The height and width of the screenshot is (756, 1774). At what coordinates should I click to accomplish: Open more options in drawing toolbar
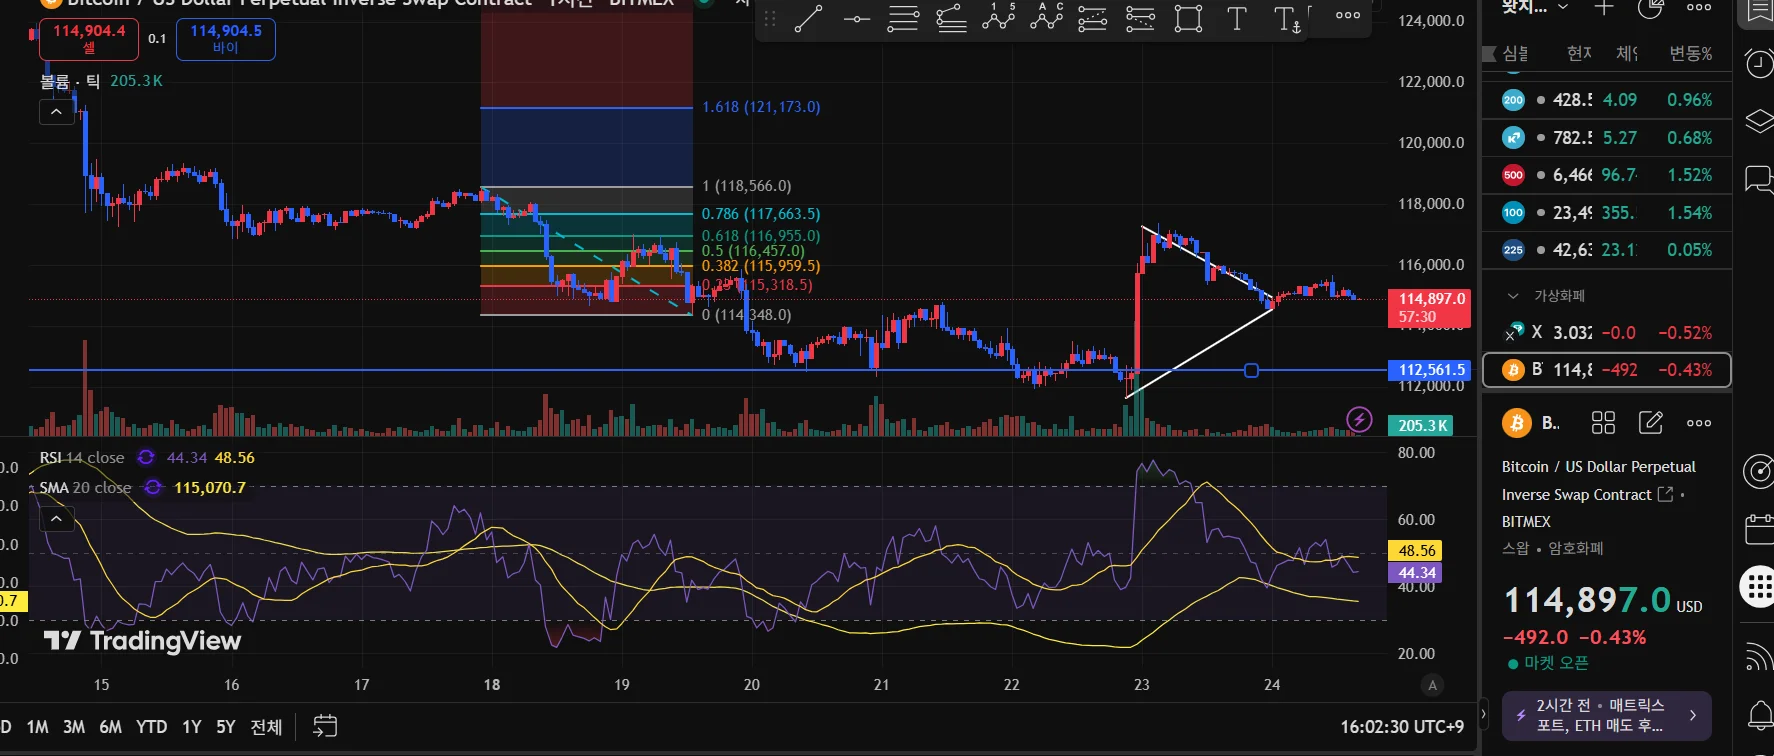tap(1348, 16)
